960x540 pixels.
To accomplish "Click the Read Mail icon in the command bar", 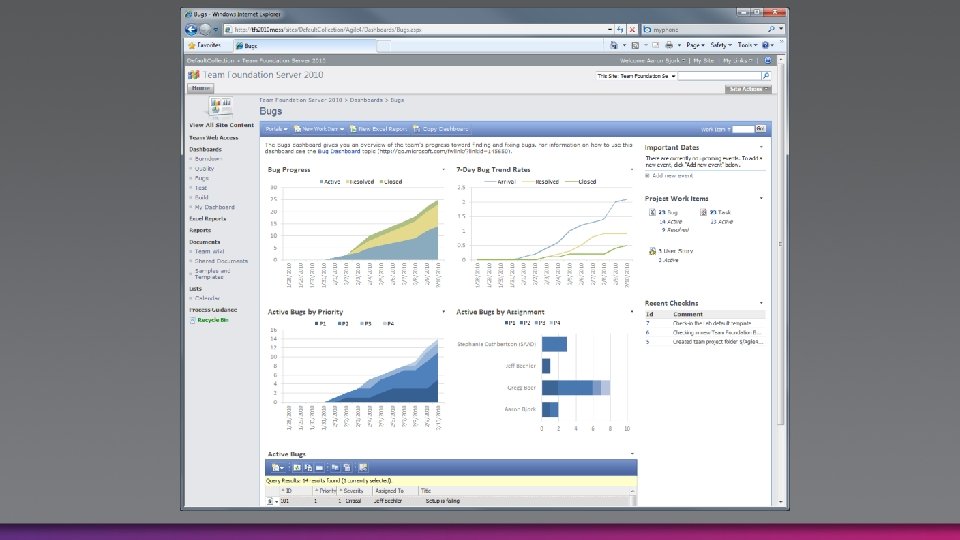I will [655, 45].
